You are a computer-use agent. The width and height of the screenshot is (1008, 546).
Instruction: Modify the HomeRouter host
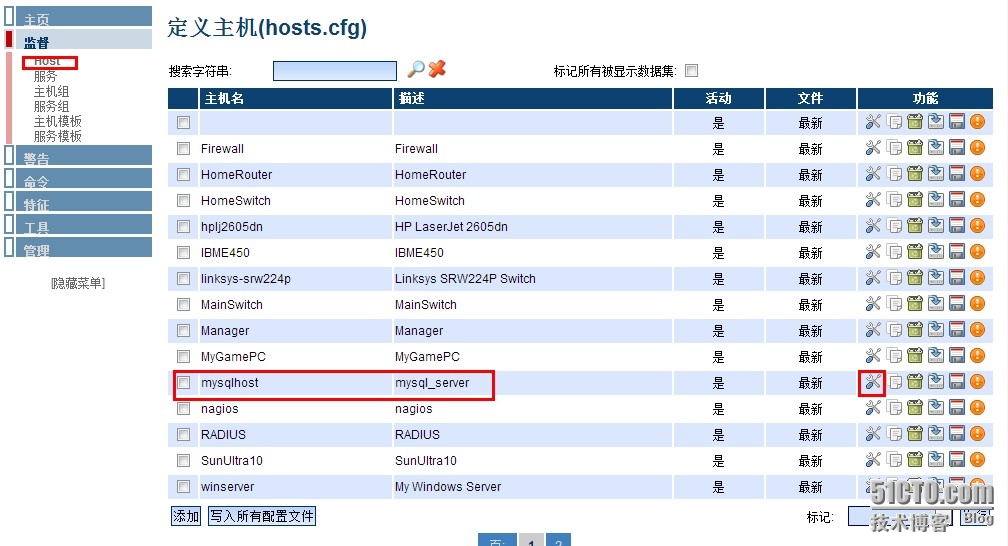[872, 174]
